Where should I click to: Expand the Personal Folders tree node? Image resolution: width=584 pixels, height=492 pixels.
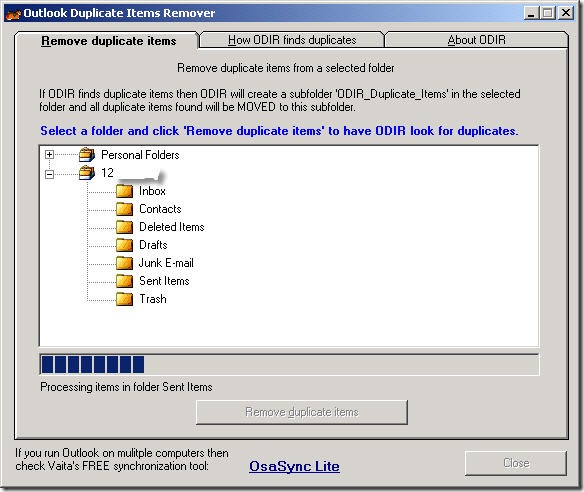pyautogui.click(x=49, y=155)
